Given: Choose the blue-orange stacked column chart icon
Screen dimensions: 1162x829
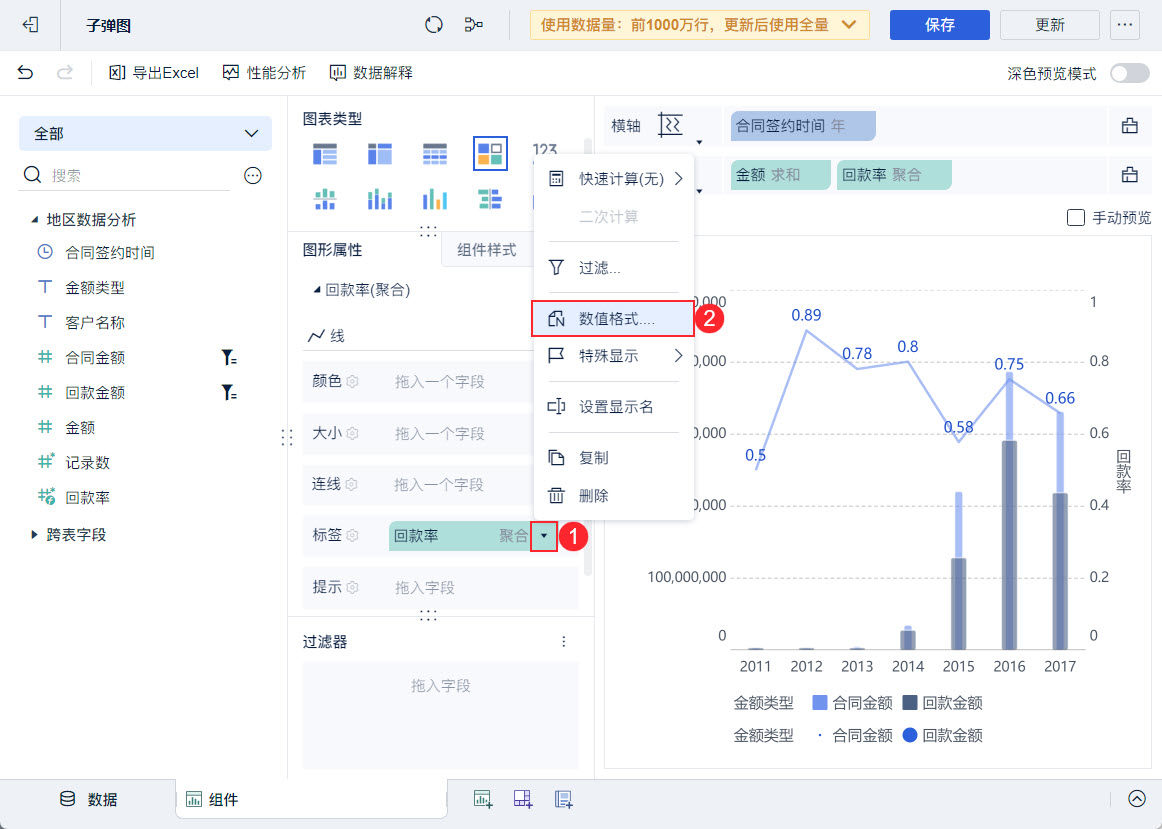Looking at the screenshot, I should [379, 199].
